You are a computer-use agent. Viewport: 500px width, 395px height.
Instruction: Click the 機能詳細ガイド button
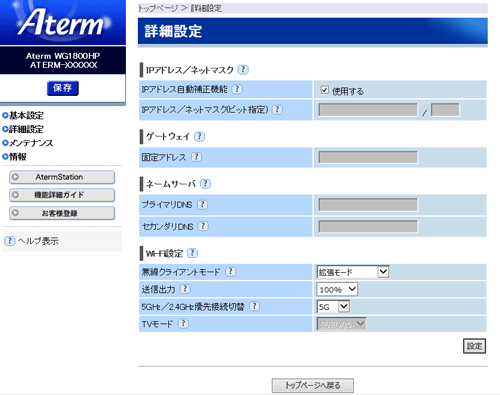(62, 195)
